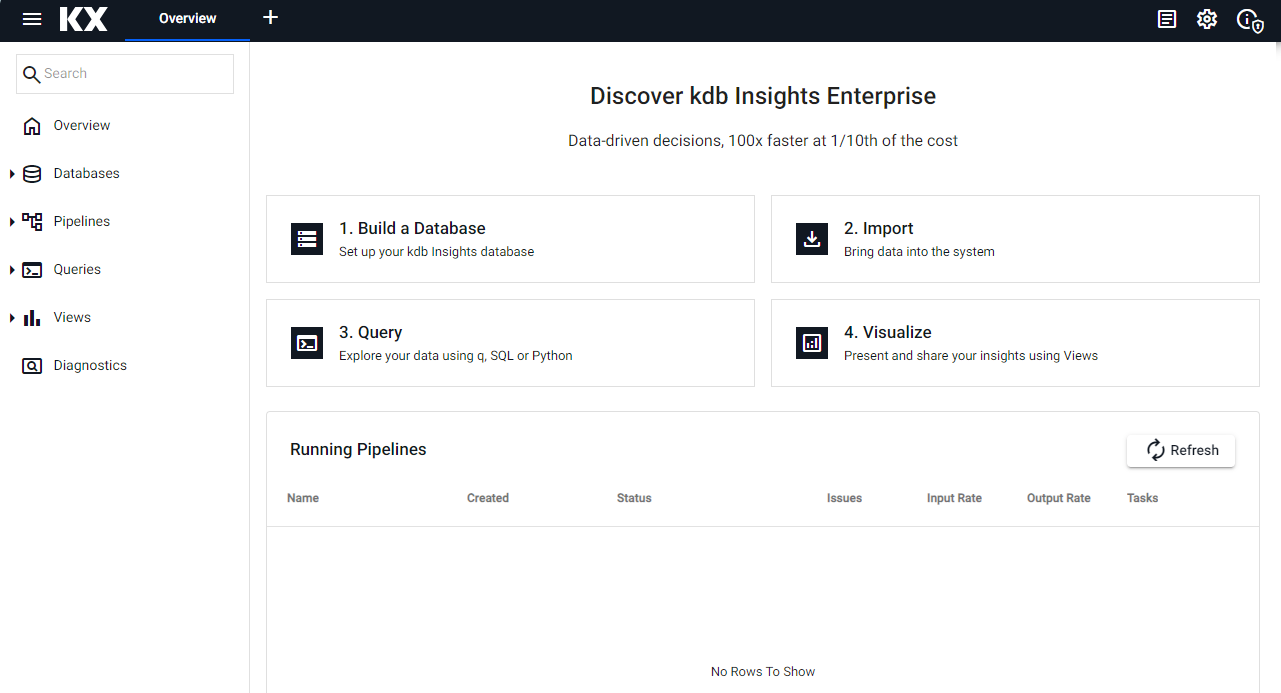The image size is (1281, 693).
Task: Open the hamburger main menu
Action: [32, 19]
